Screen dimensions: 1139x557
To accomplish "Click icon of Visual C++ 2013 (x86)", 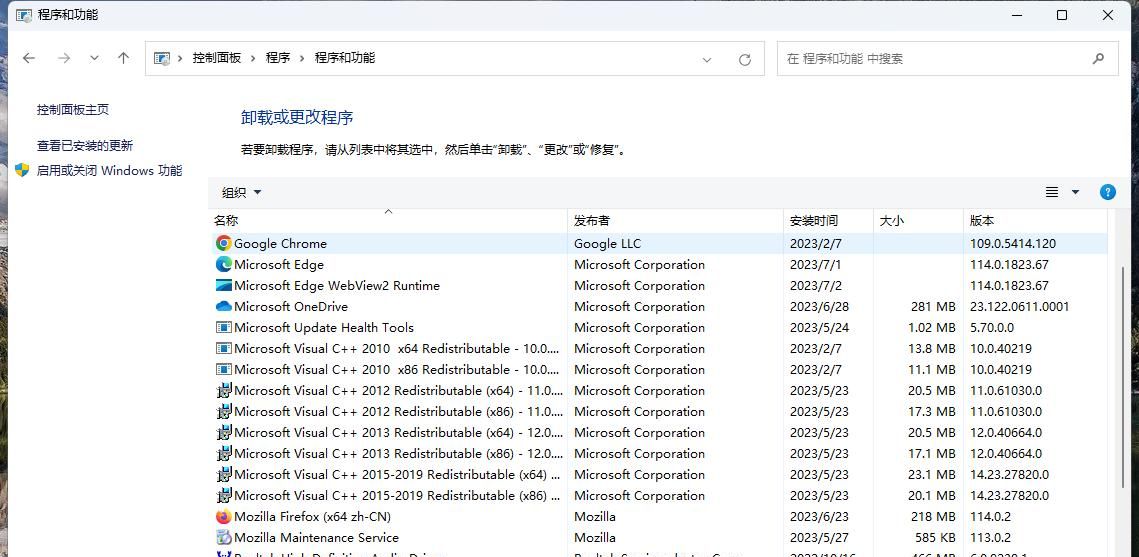I will (x=224, y=454).
